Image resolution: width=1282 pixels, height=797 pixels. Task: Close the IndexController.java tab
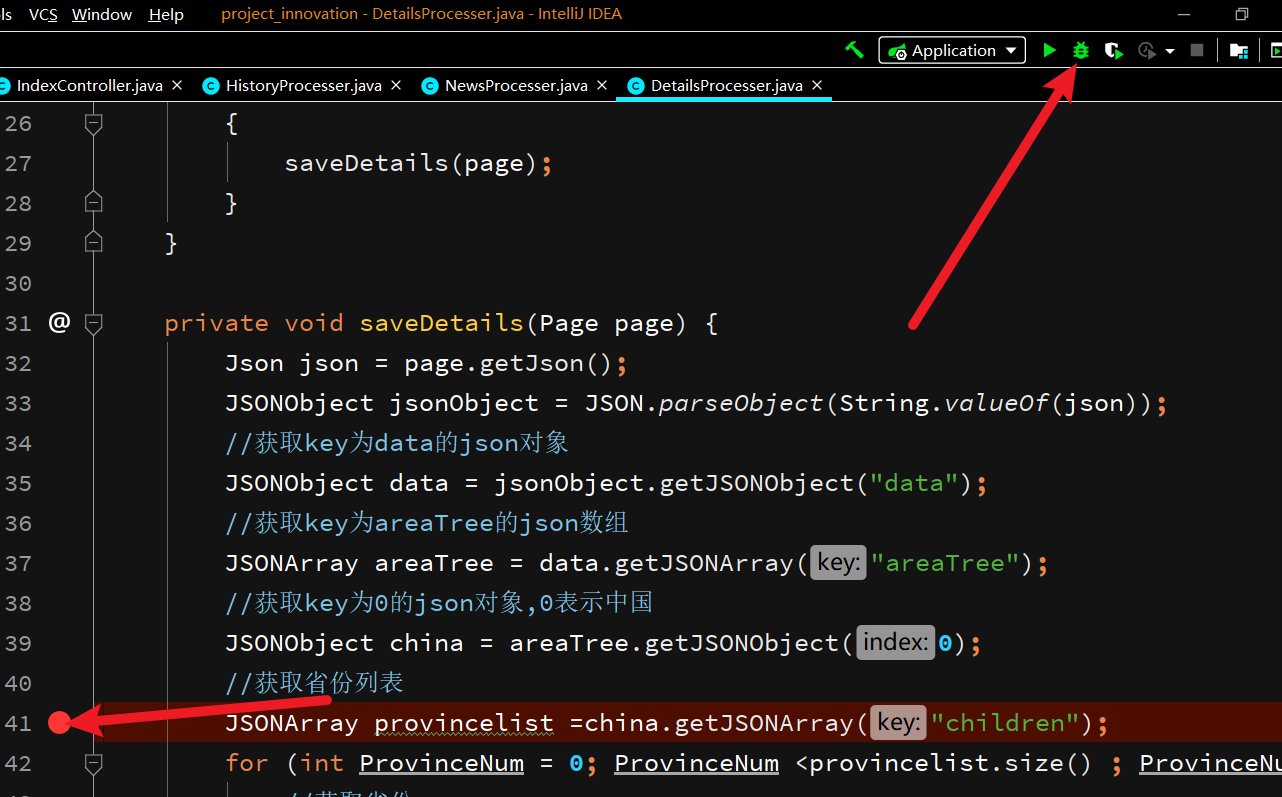click(177, 86)
